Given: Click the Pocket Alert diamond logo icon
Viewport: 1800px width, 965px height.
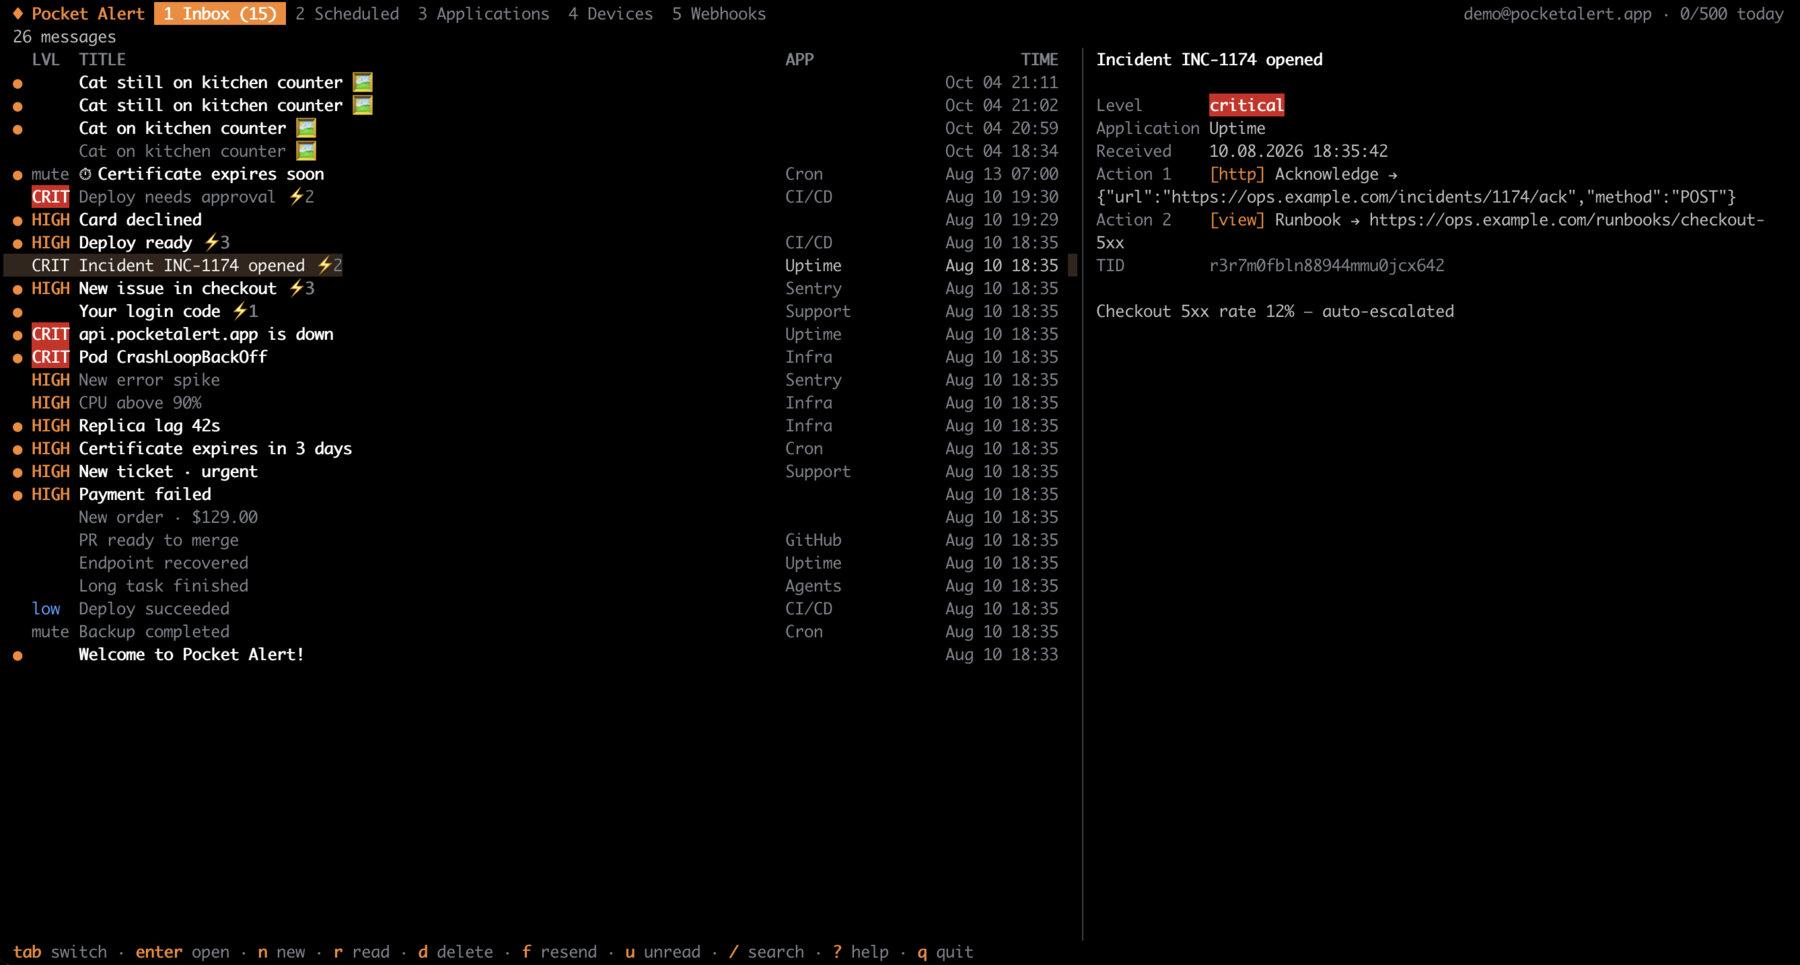Looking at the screenshot, I should tap(18, 14).
